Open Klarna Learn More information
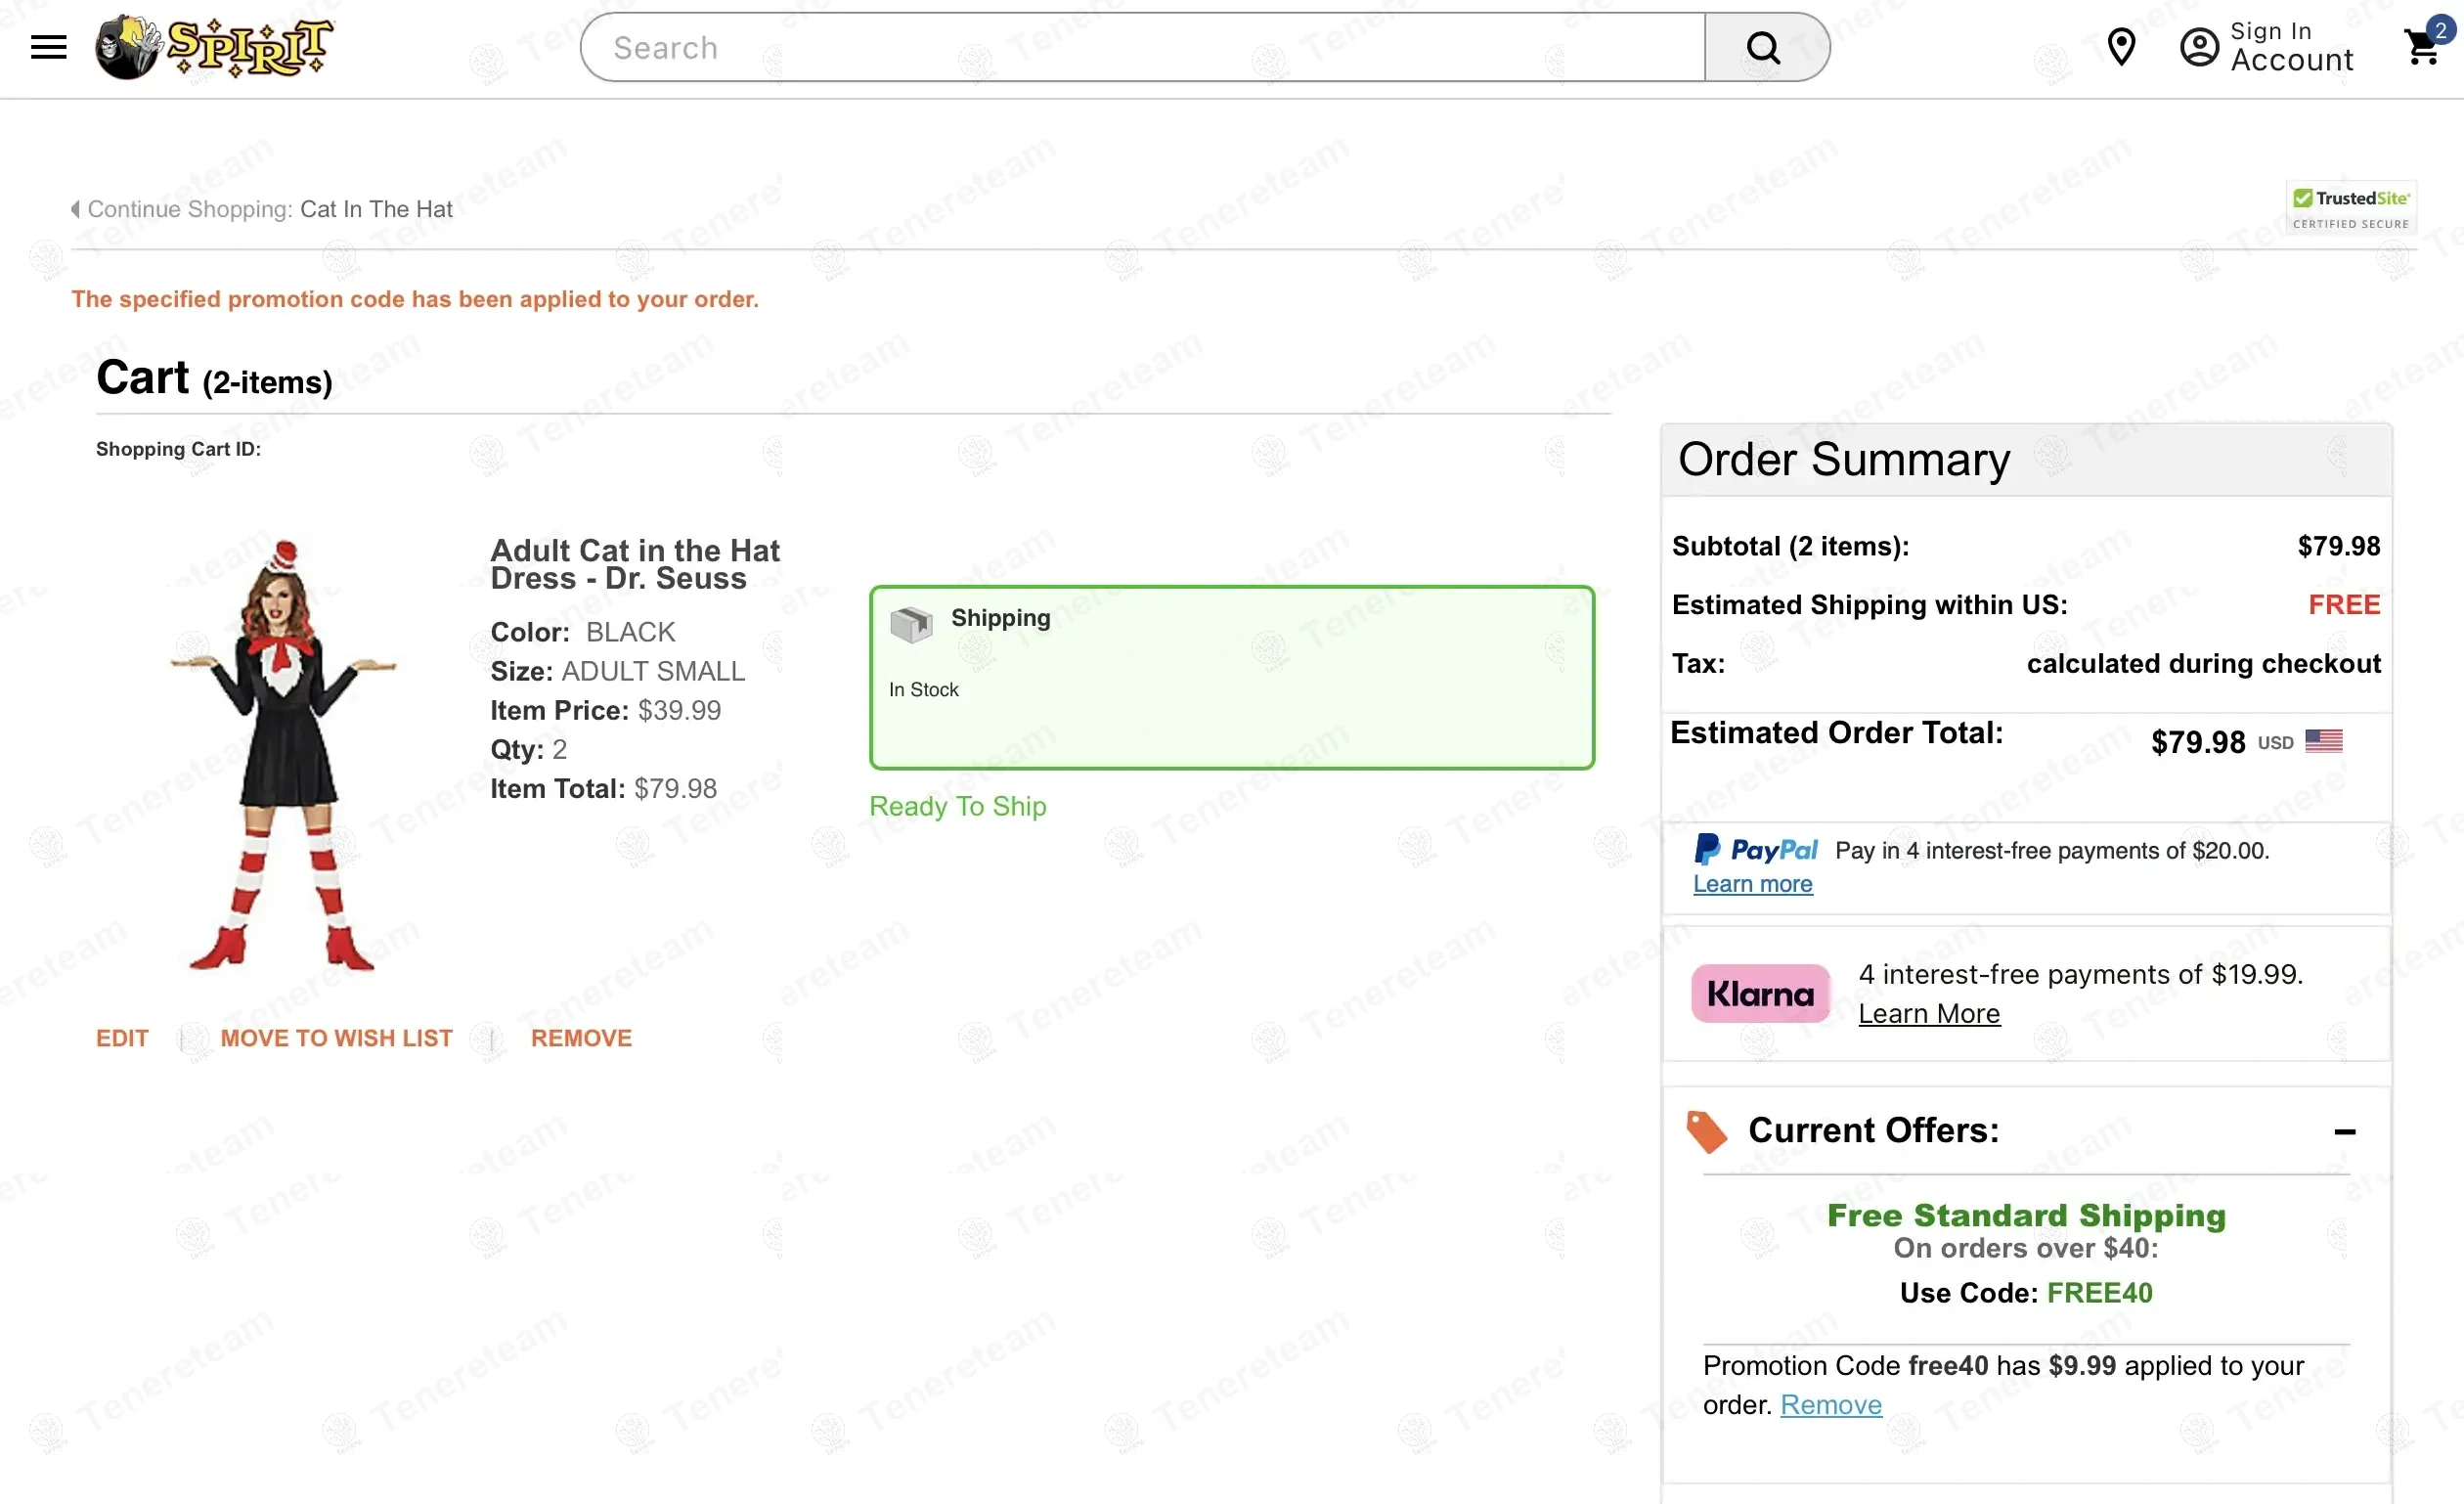The width and height of the screenshot is (2464, 1504). click(1929, 1013)
